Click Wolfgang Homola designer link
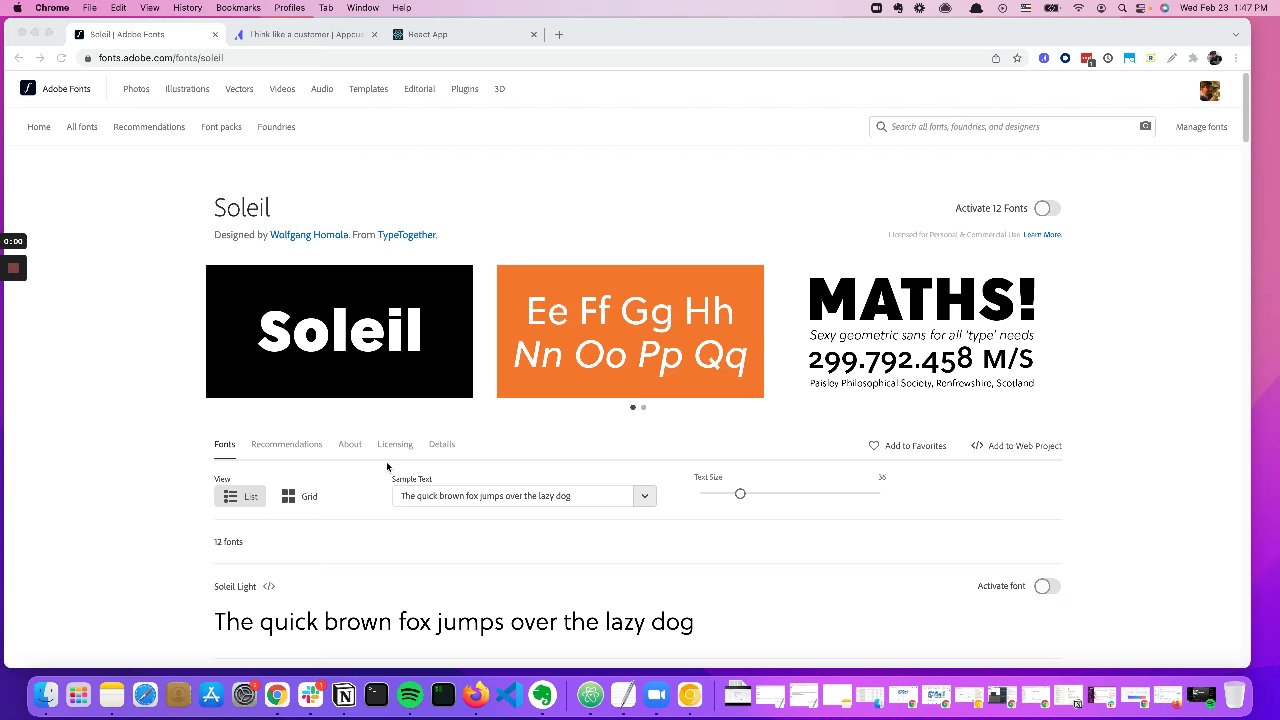The height and width of the screenshot is (720, 1280). (309, 235)
